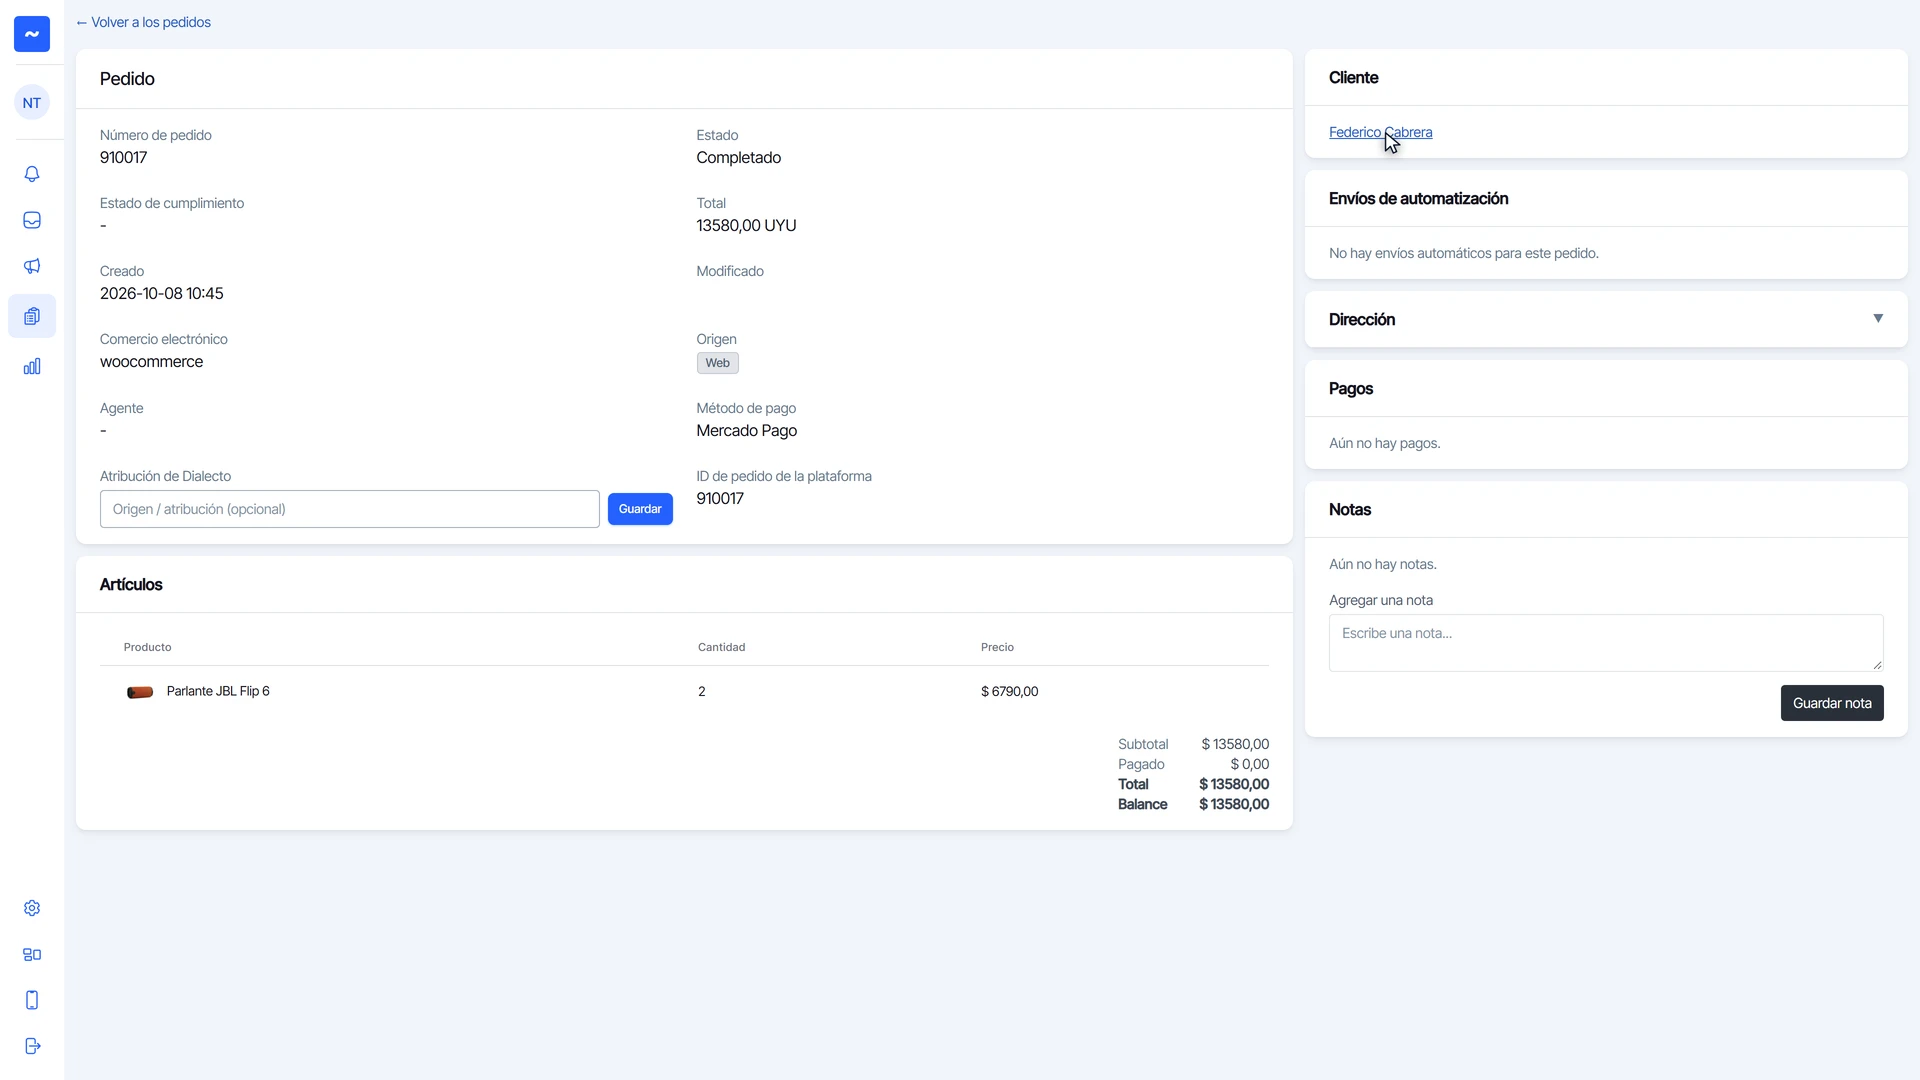Screen dimensions: 1920x1080
Task: Open the campaigns megaphone icon
Action: (x=32, y=266)
